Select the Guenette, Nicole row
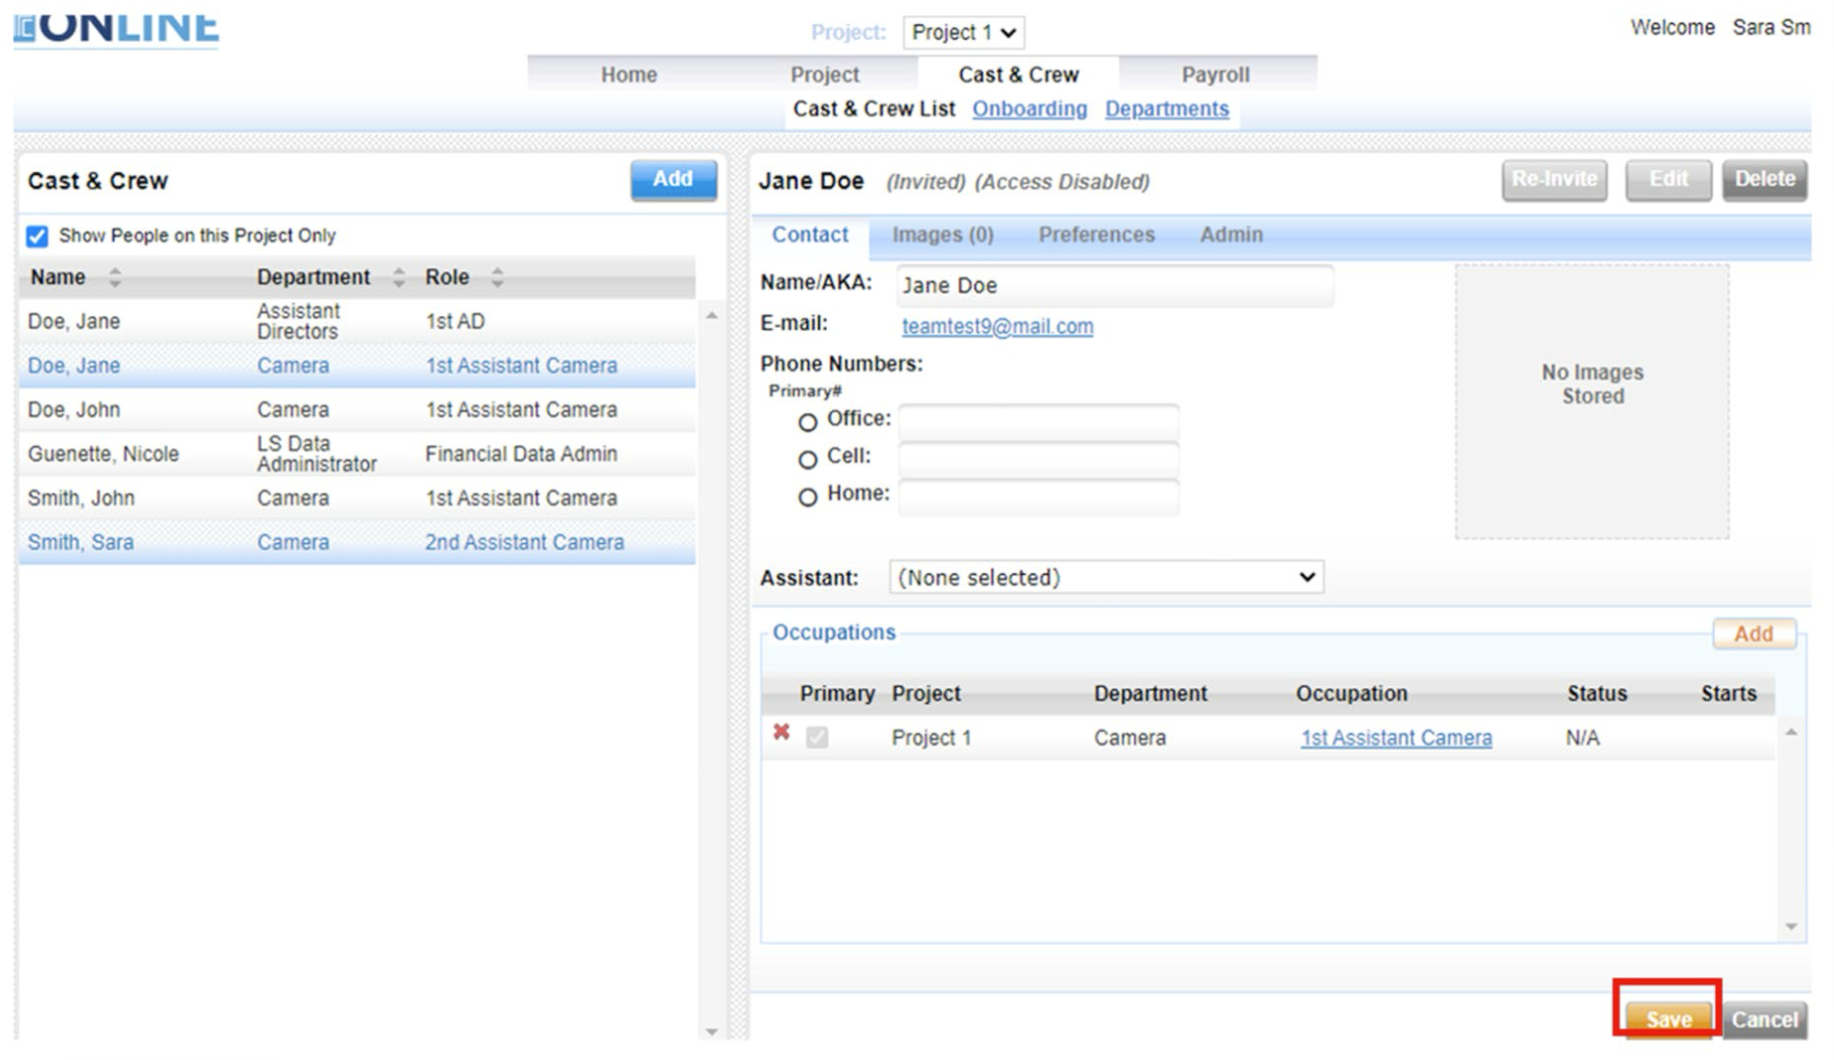Viewport: 1834px width, 1060px height. (356, 454)
